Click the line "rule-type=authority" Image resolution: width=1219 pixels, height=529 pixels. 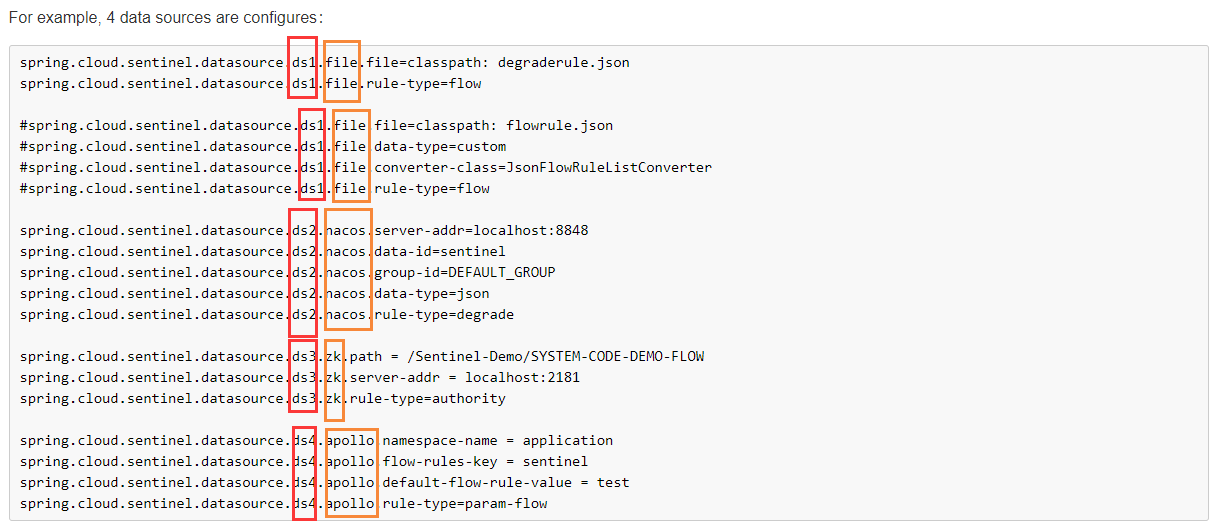click(262, 399)
